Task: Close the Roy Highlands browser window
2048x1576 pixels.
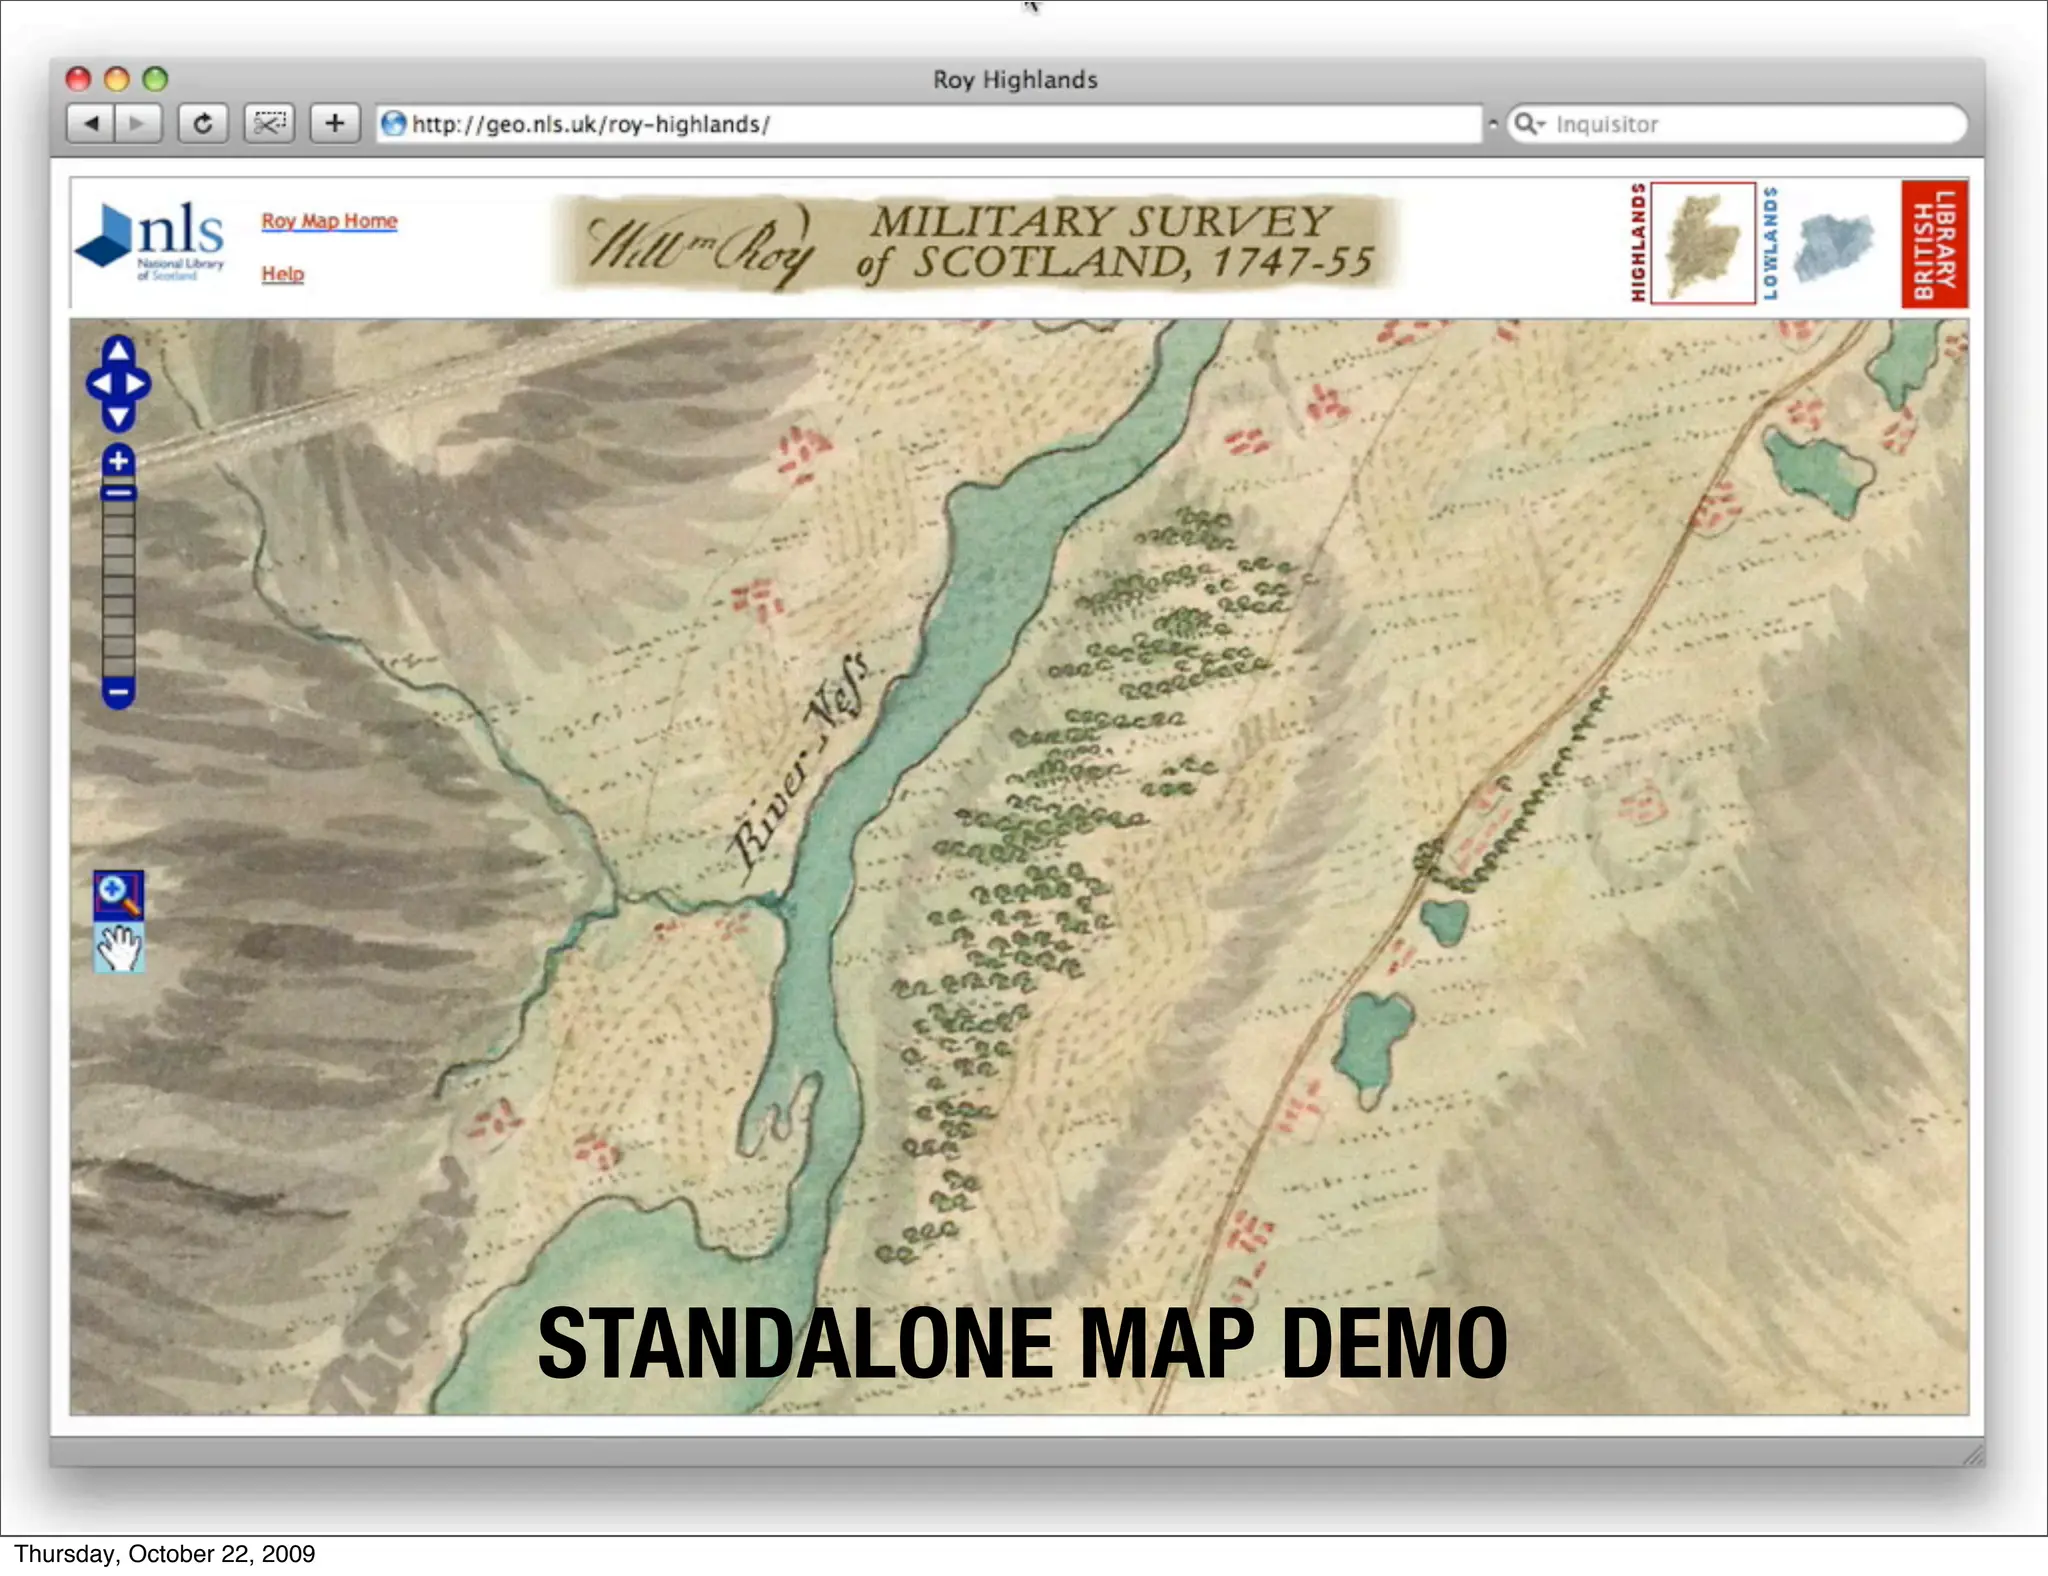Action: tap(78, 78)
